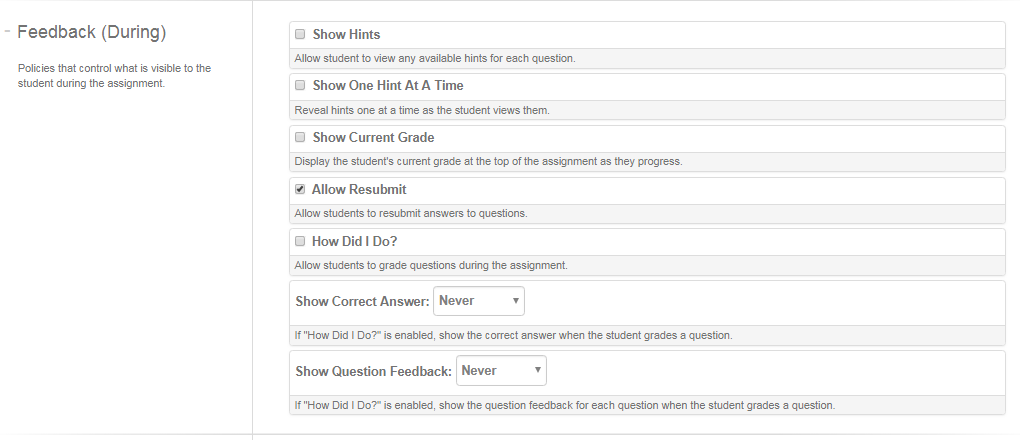The width and height of the screenshot is (1020, 440).
Task: Open the Show Question Feedback dropdown
Action: (501, 371)
